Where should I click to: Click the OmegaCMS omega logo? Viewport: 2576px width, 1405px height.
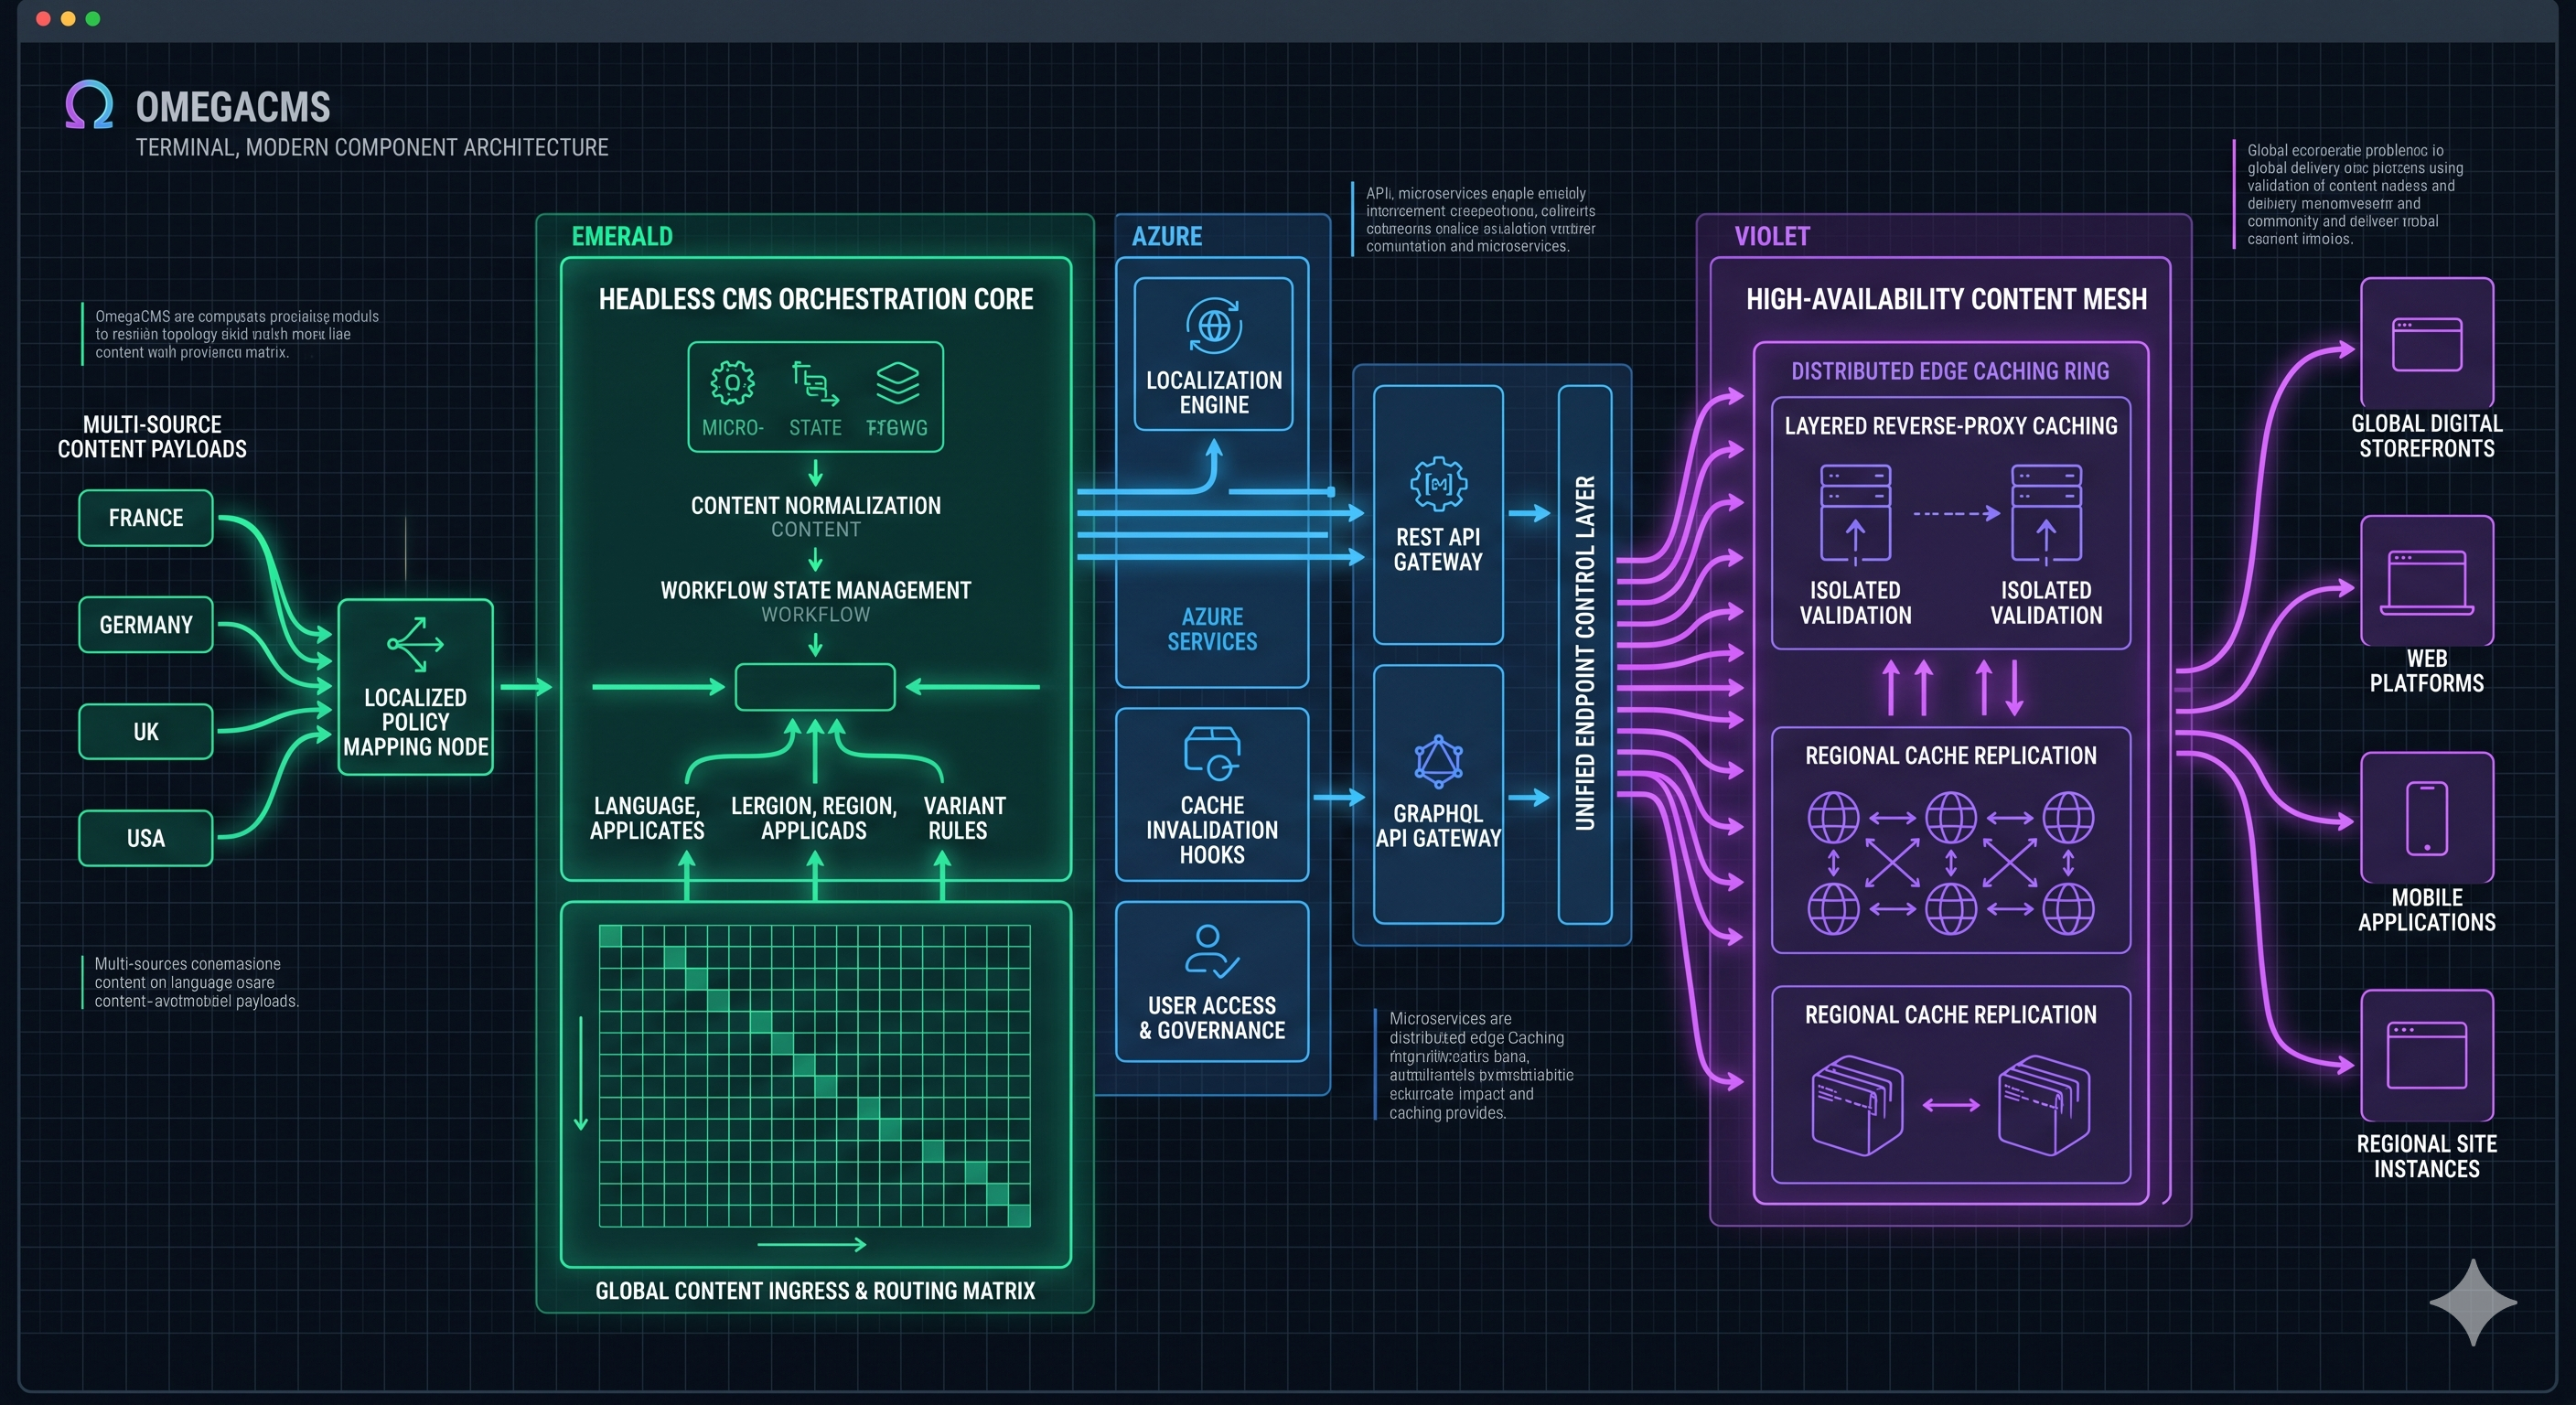(x=89, y=105)
